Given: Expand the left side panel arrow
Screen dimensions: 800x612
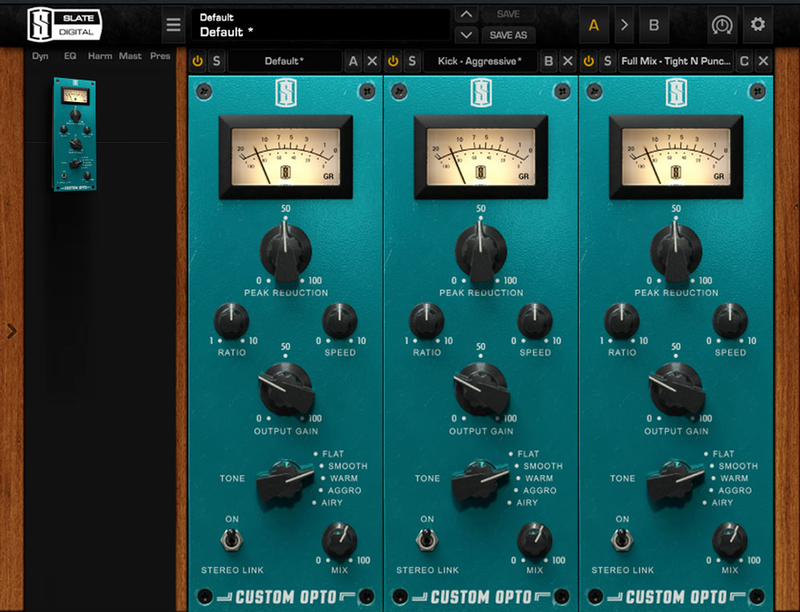Looking at the screenshot, I should coord(12,332).
